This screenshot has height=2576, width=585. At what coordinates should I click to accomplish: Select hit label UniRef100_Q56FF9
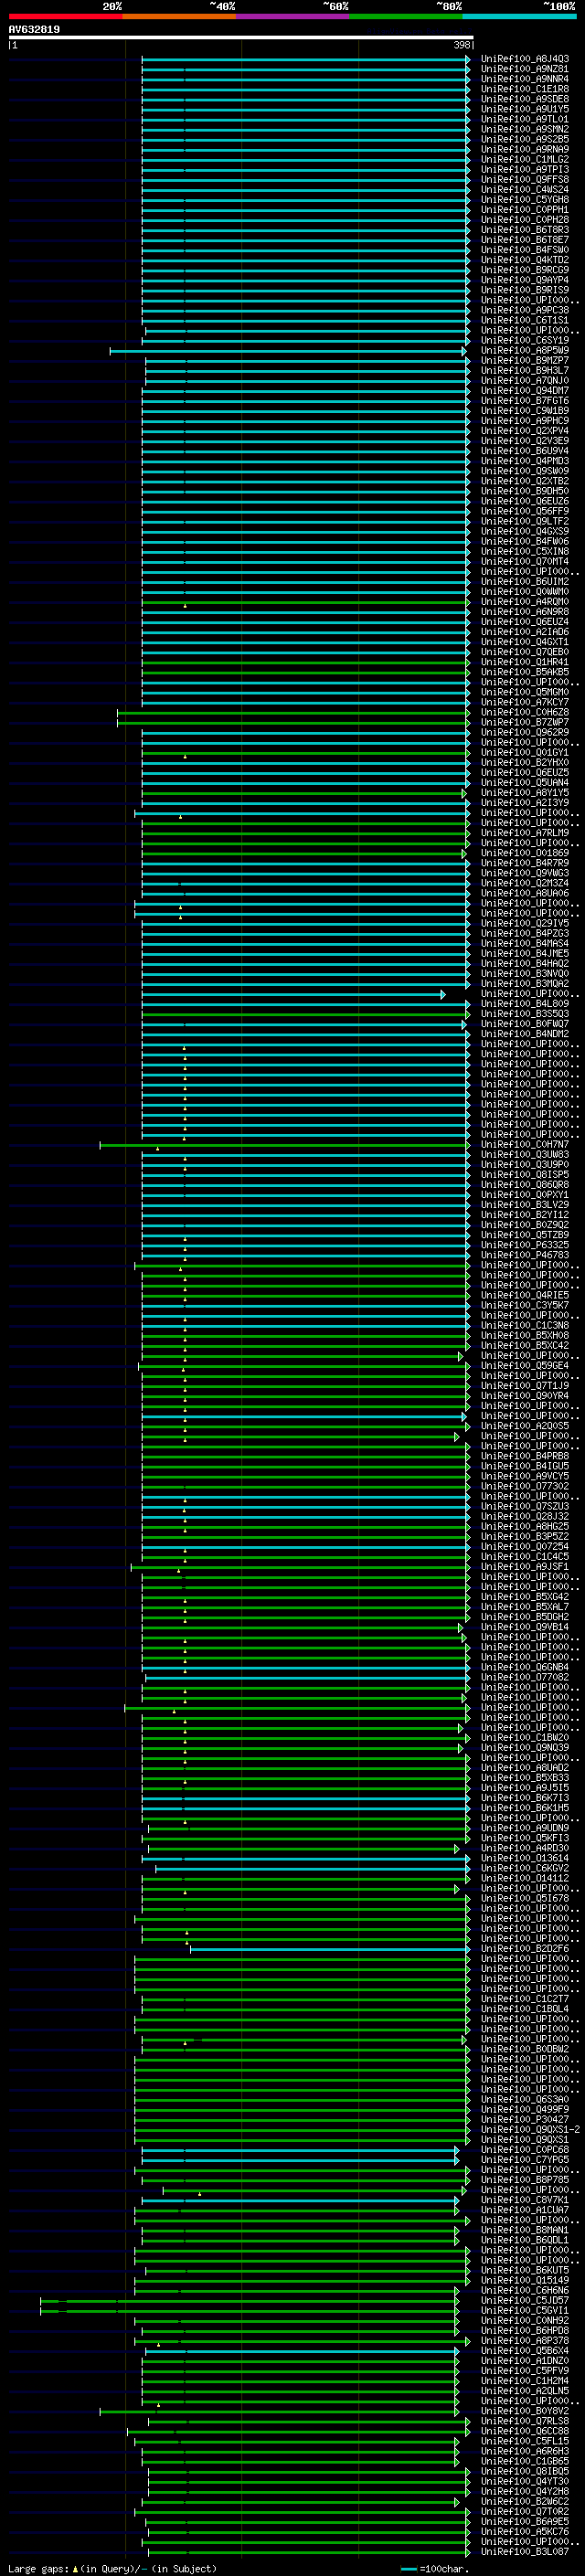click(525, 512)
